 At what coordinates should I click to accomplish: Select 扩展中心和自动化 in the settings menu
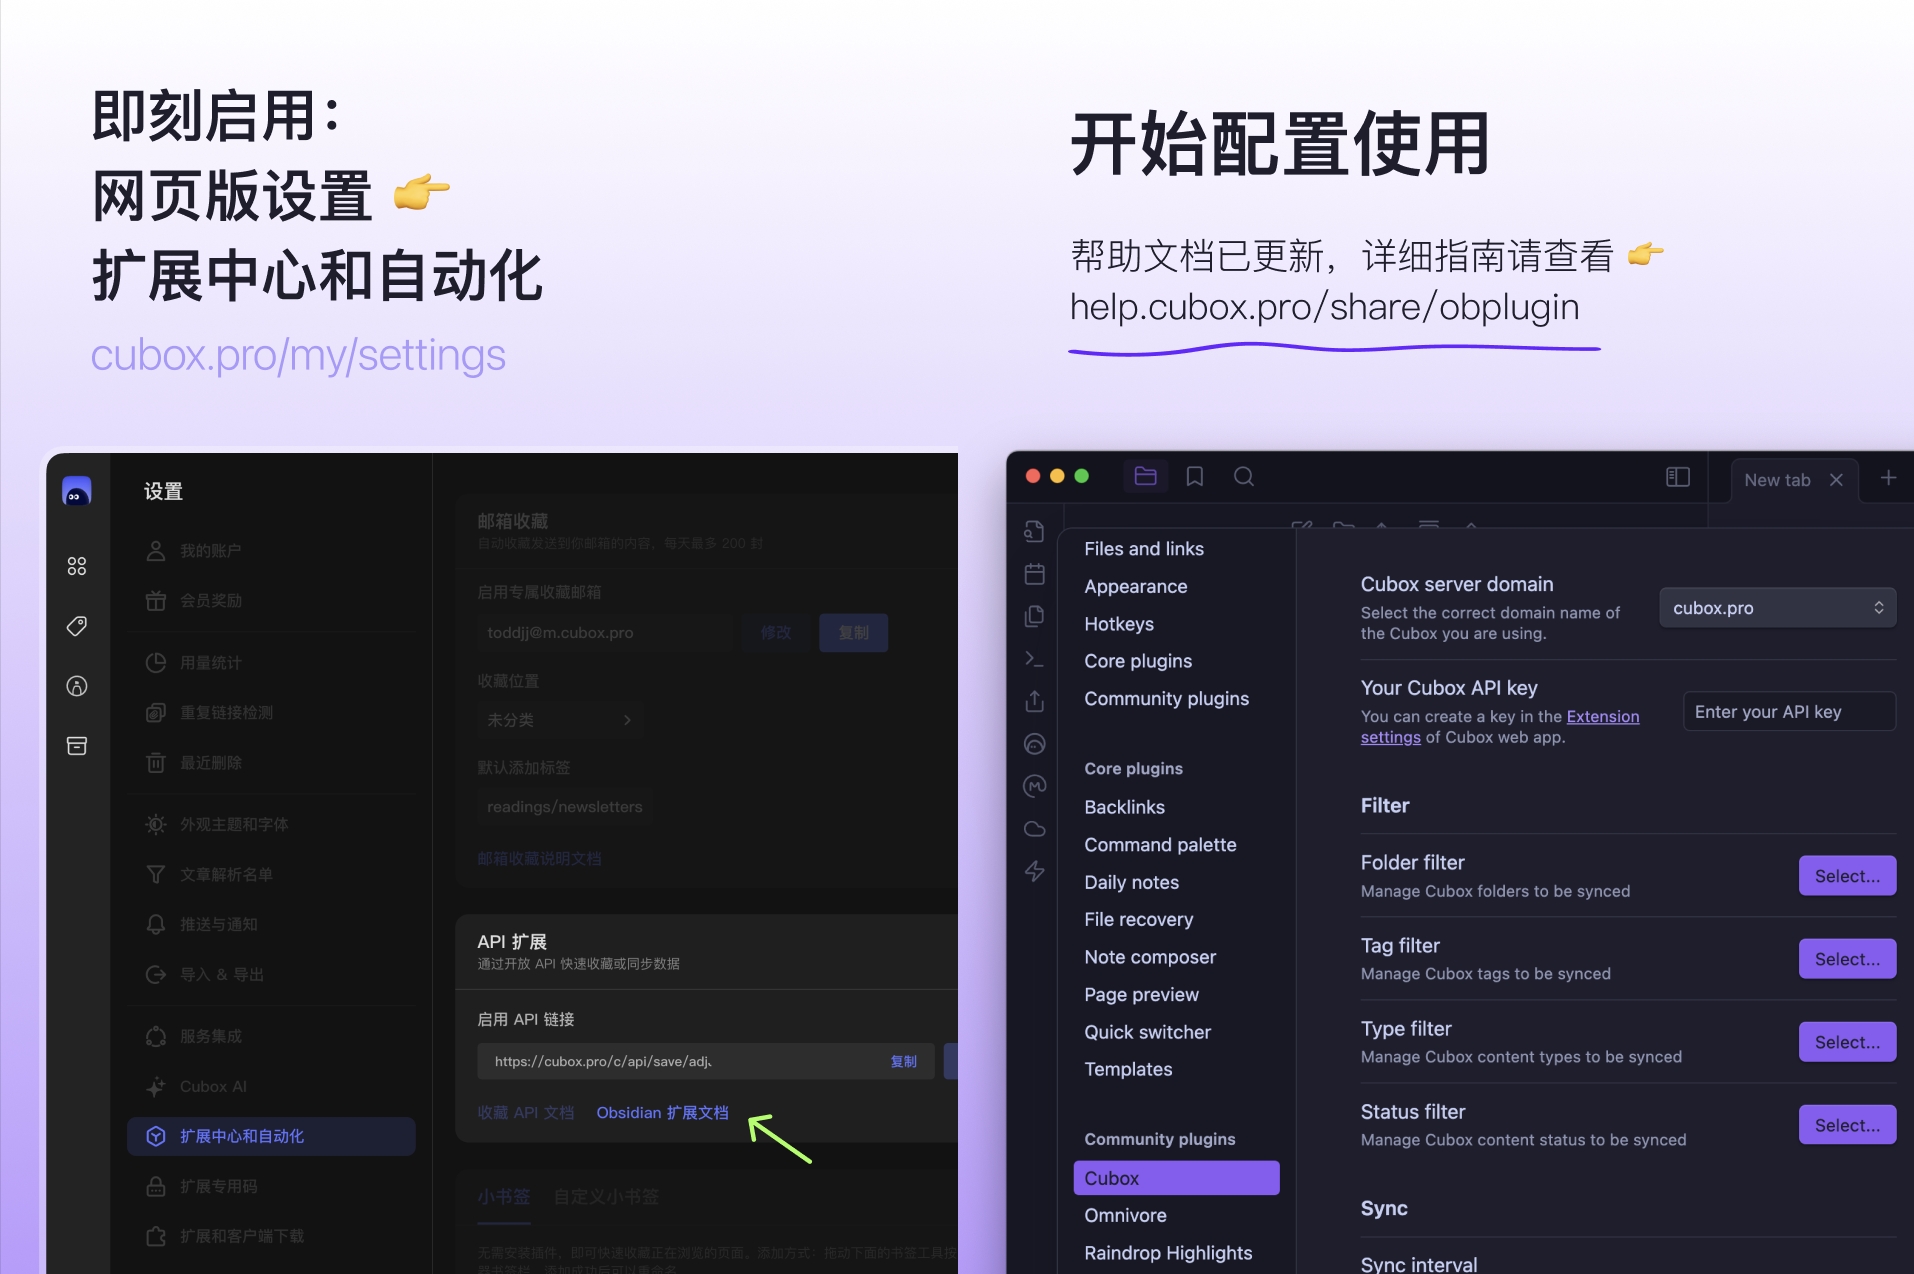coord(272,1137)
